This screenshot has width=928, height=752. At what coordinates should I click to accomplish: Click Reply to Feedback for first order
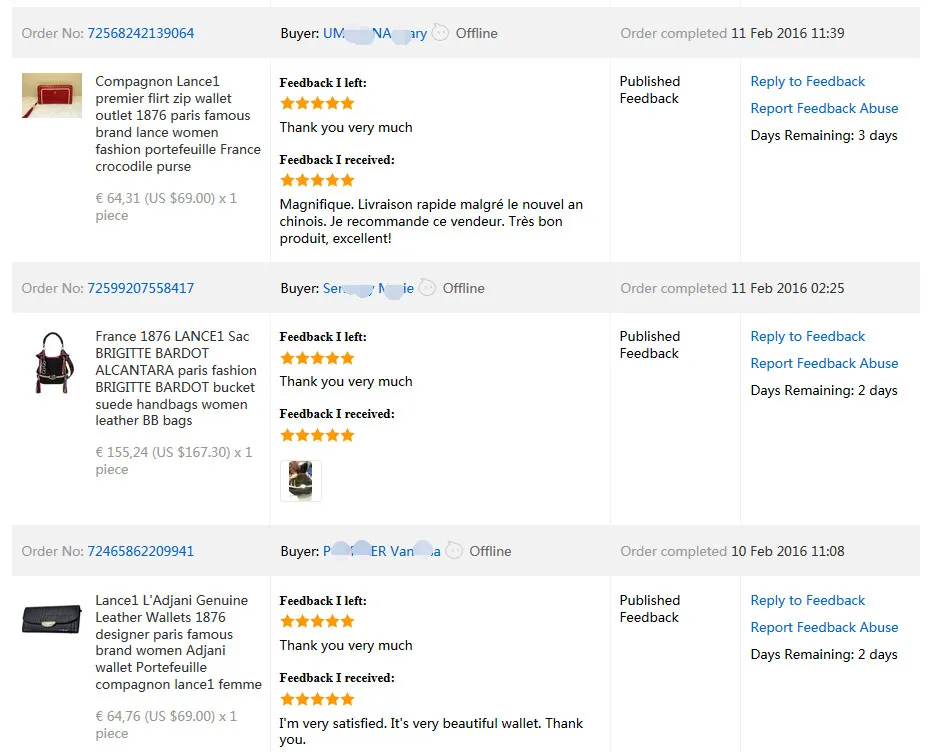[807, 81]
